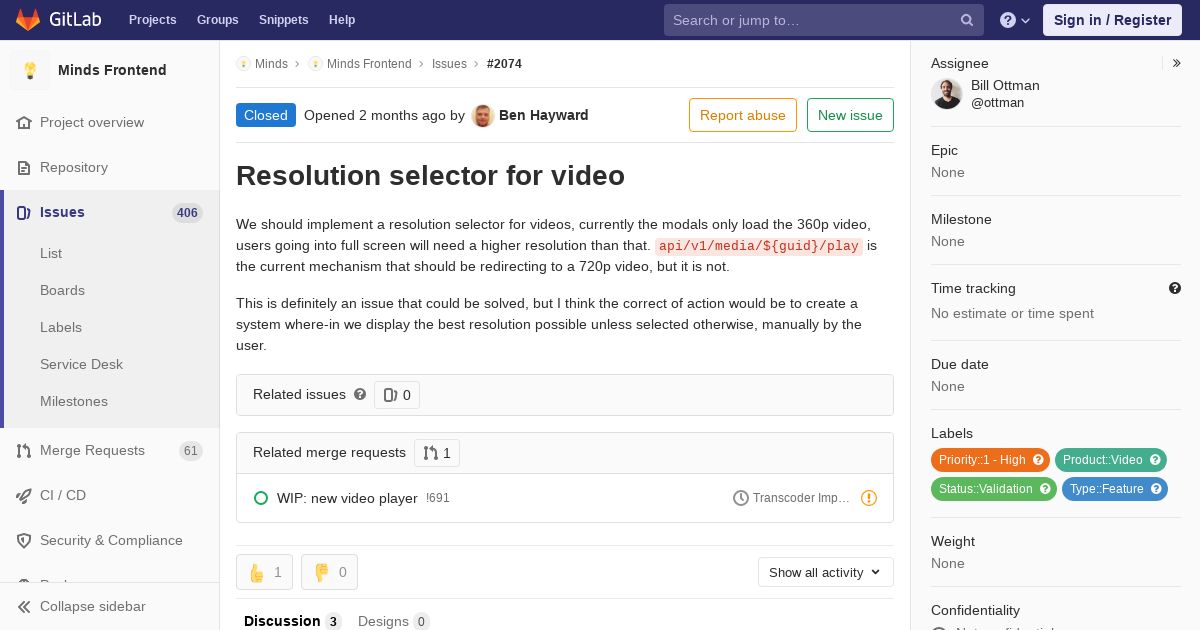The width and height of the screenshot is (1200, 630).
Task: Open List under Issues sidebar
Action: tap(51, 253)
